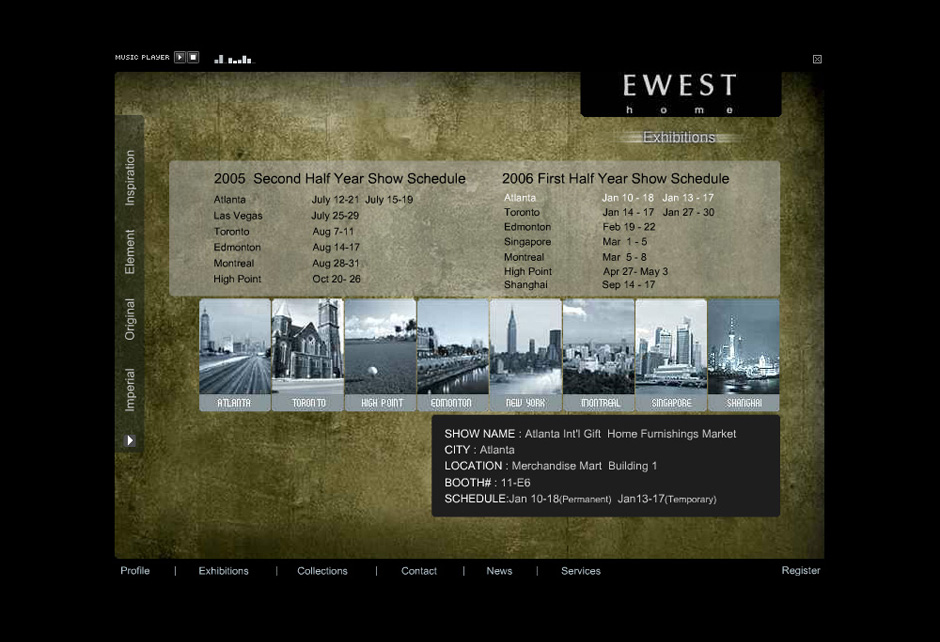The width and height of the screenshot is (940, 642).
Task: Close the site window with the X icon
Action: click(817, 59)
